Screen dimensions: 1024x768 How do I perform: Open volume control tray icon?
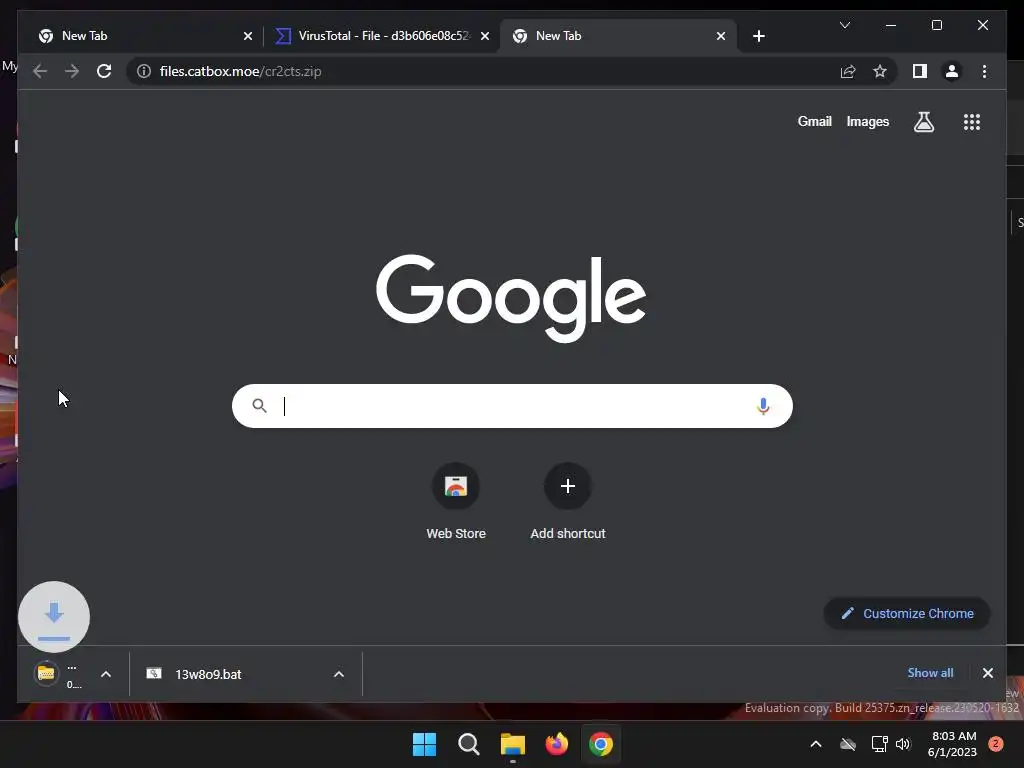pyautogui.click(x=903, y=744)
